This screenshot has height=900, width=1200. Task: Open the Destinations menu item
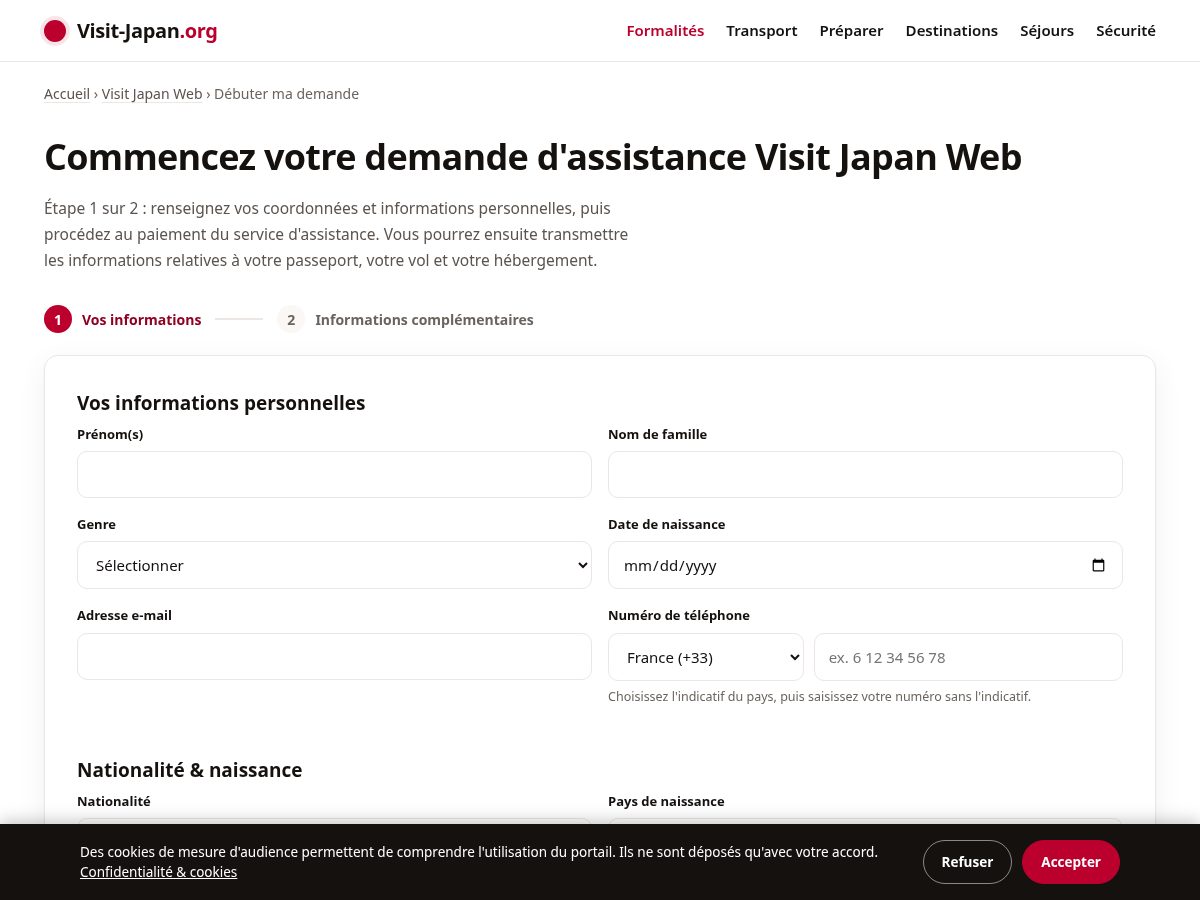(951, 31)
